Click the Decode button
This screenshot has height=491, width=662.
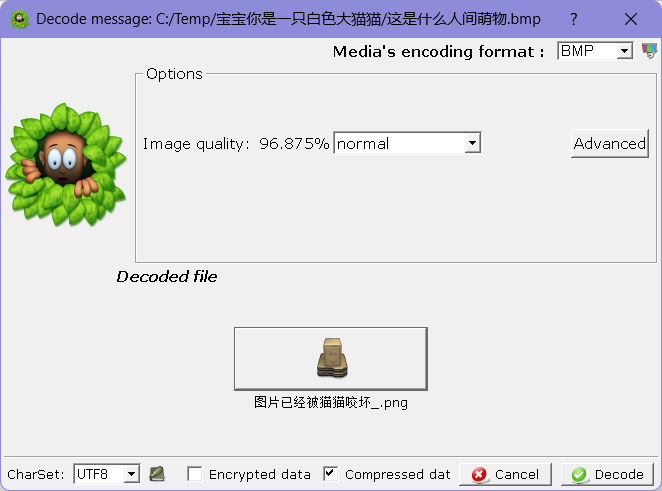click(607, 475)
